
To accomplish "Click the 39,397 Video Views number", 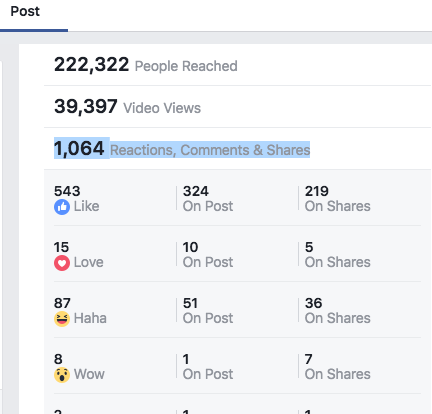I will 86,106.
